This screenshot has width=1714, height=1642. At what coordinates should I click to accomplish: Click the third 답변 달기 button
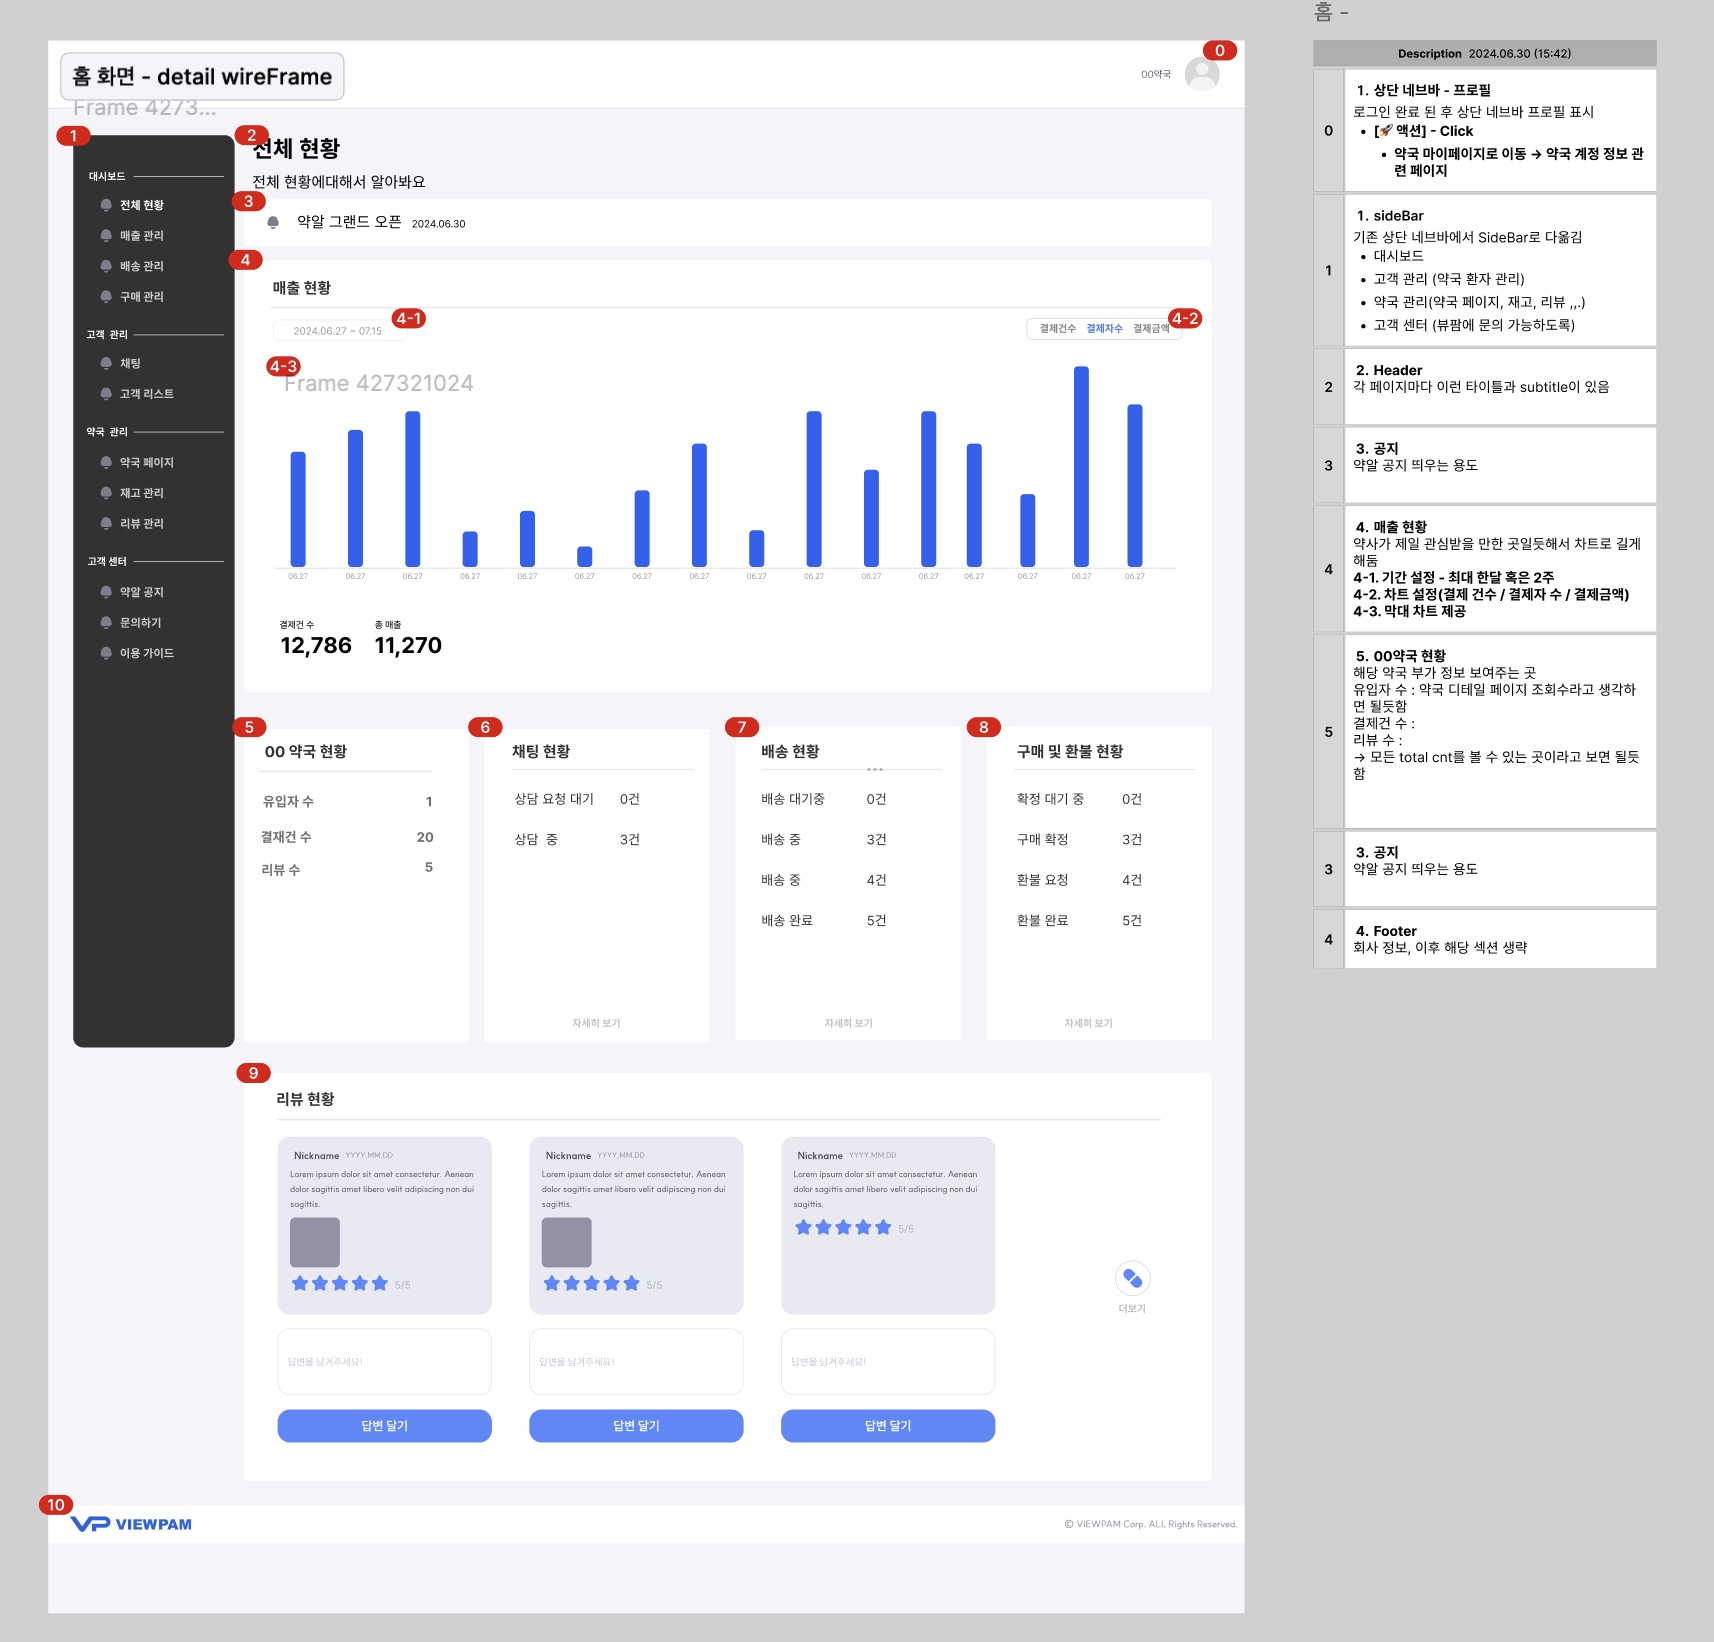888,1426
